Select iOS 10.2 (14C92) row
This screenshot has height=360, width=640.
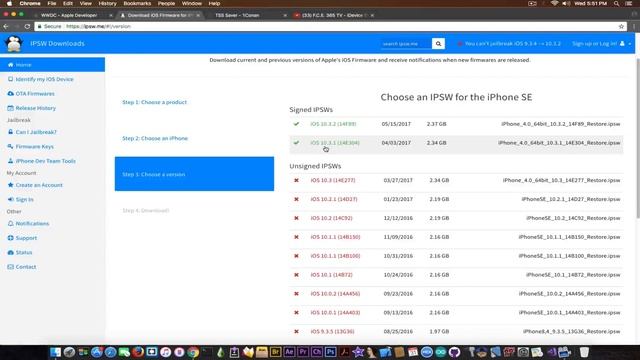coord(456,218)
